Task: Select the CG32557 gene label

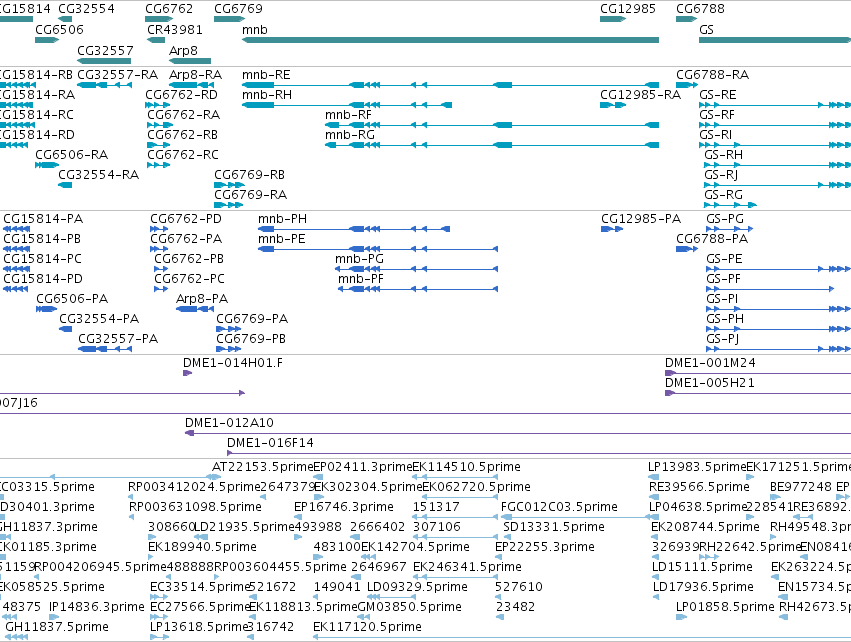Action: pos(105,50)
